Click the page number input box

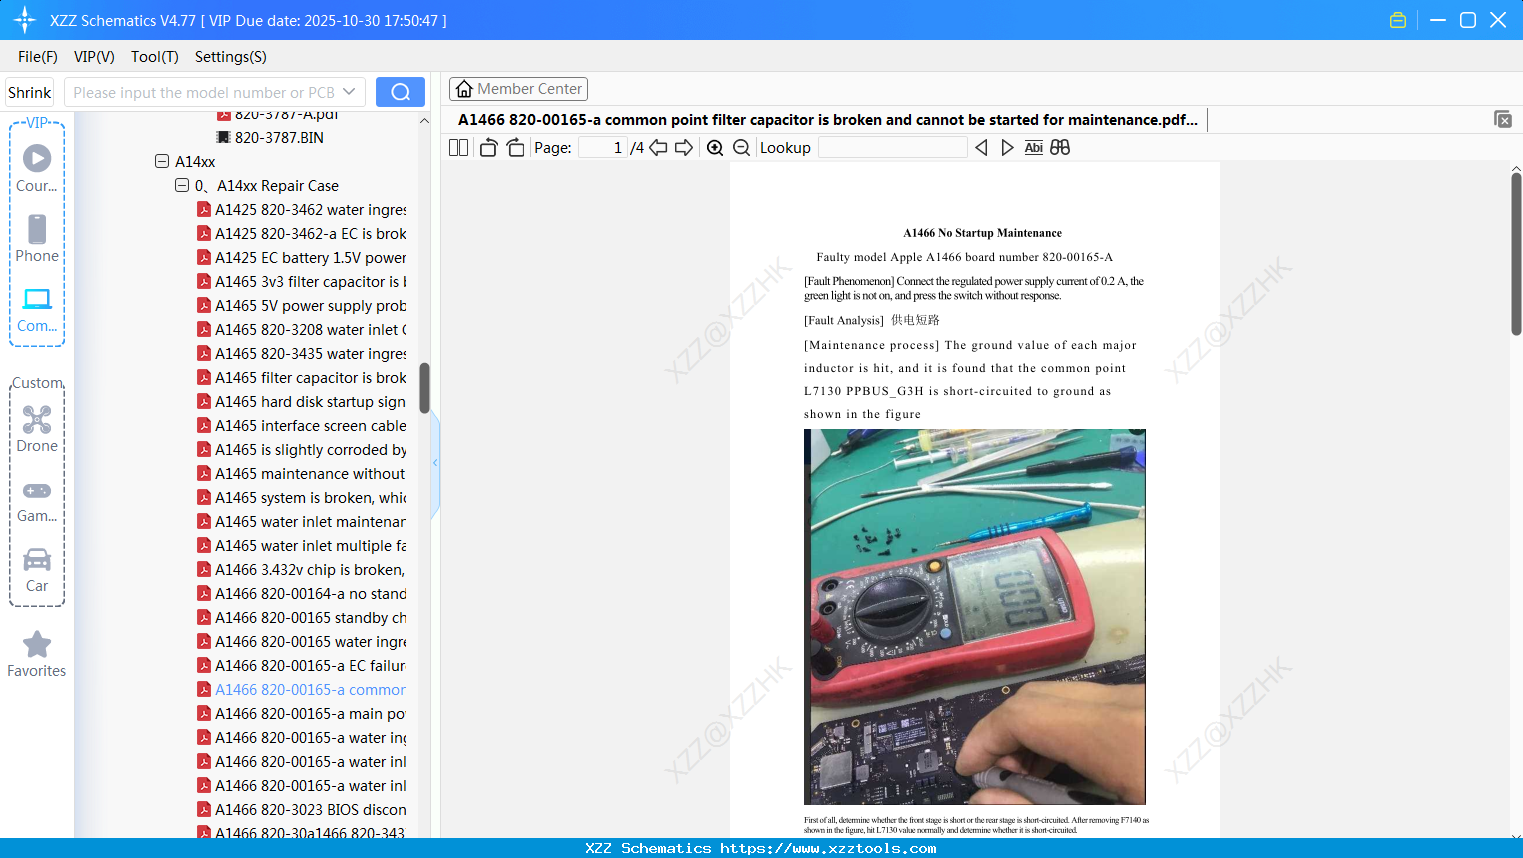[603, 148]
